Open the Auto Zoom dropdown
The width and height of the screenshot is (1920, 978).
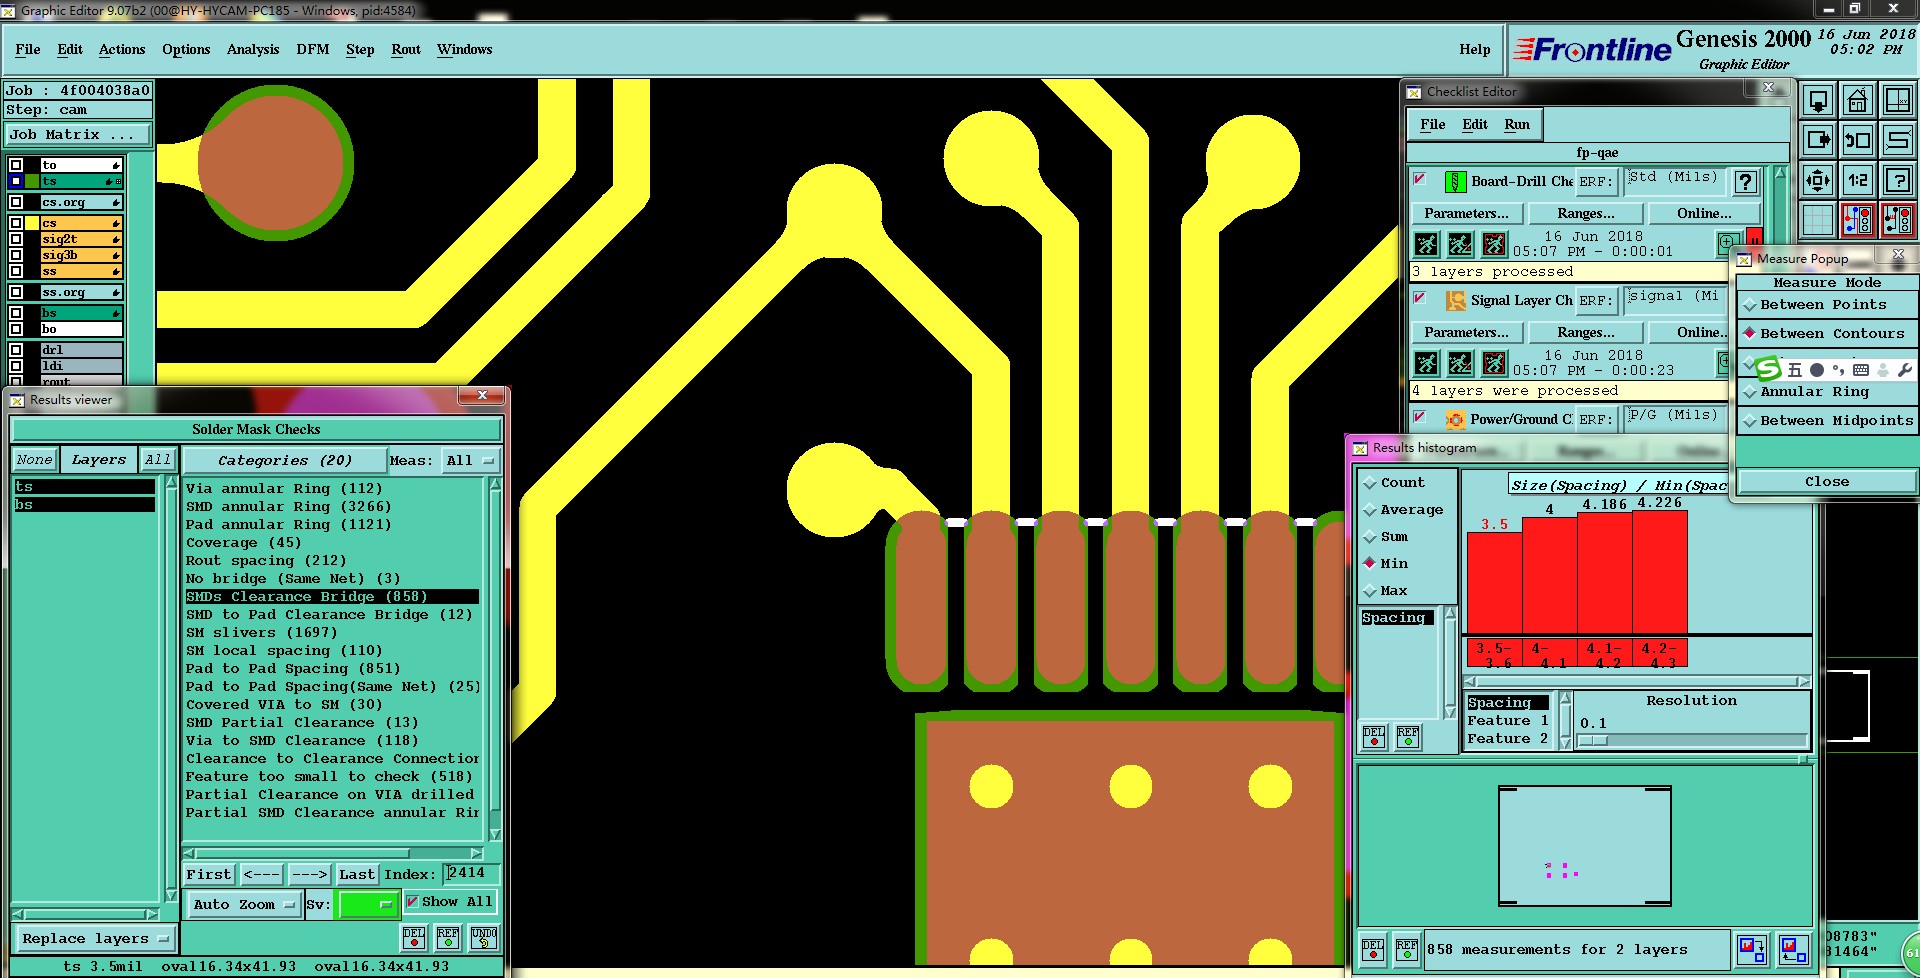(244, 904)
